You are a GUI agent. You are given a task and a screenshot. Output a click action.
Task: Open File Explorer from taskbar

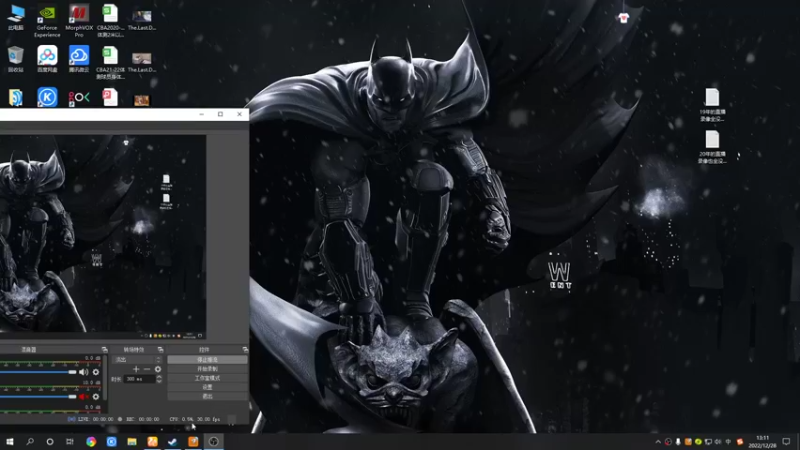point(132,441)
